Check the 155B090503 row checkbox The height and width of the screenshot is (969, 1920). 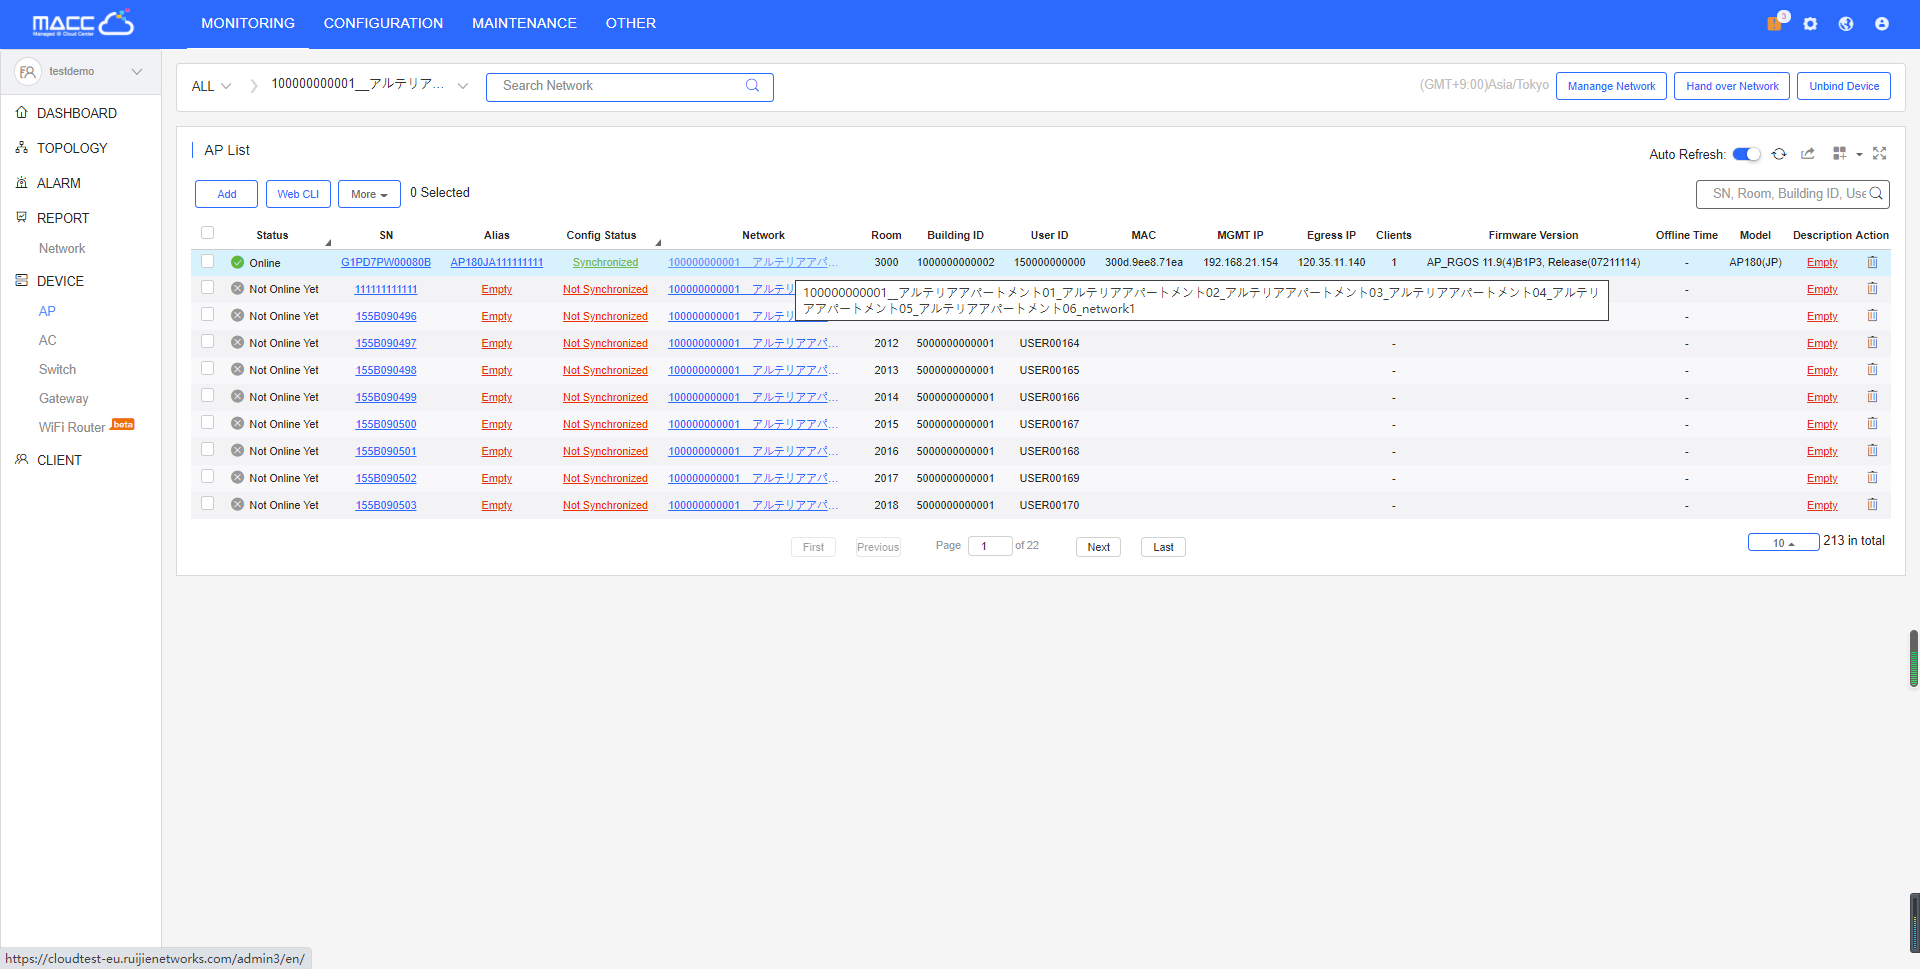point(207,504)
